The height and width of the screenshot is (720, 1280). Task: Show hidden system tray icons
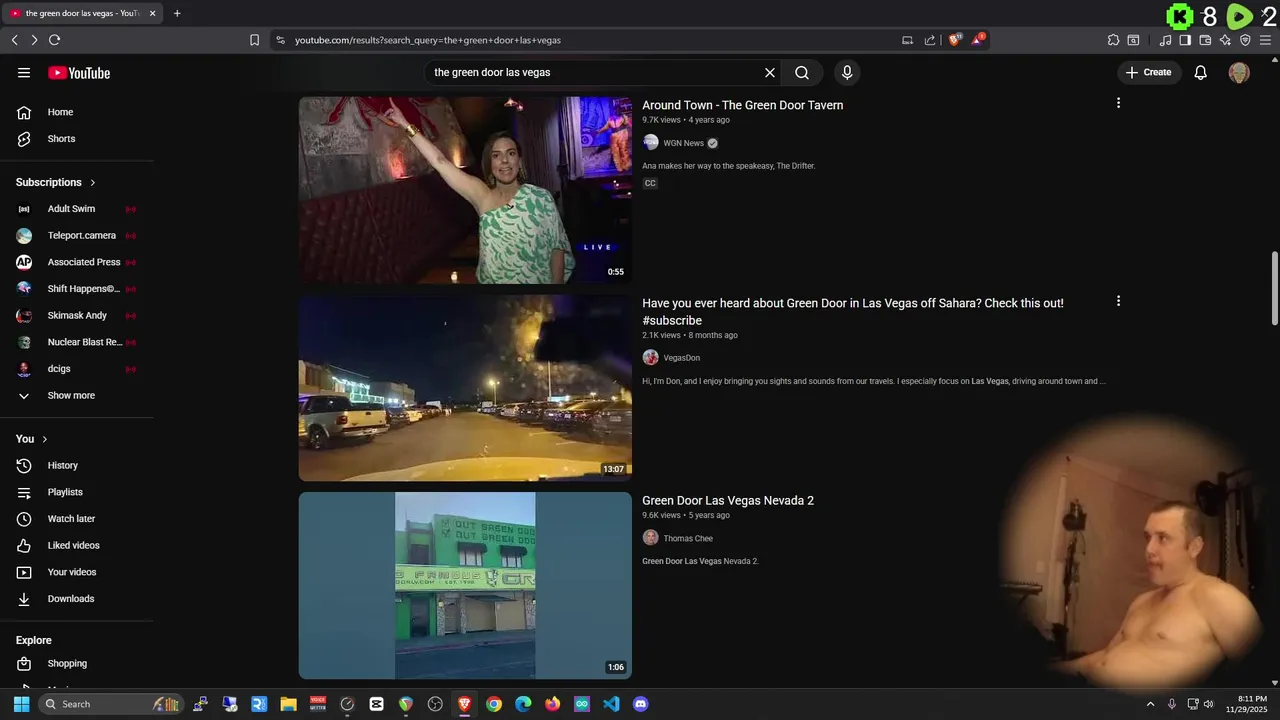pos(1150,704)
